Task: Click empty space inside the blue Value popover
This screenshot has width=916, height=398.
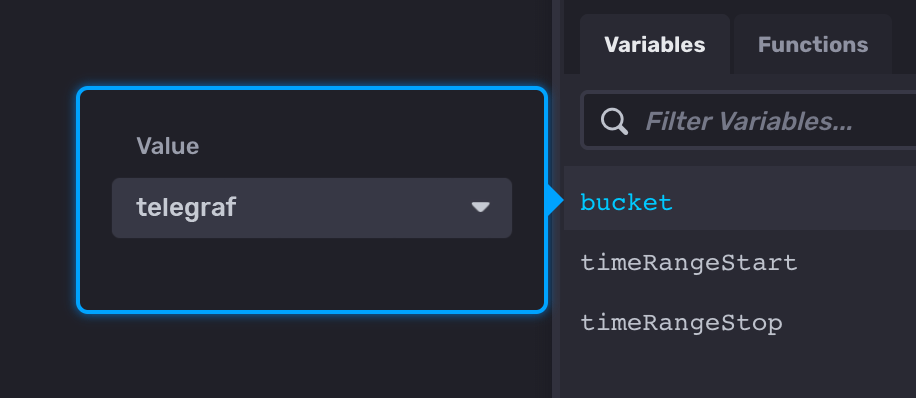Action: point(312,275)
